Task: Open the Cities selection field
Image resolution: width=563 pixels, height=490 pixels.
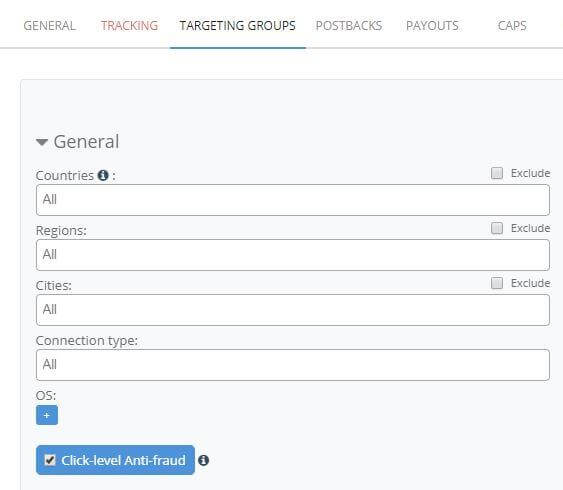Action: coord(293,310)
